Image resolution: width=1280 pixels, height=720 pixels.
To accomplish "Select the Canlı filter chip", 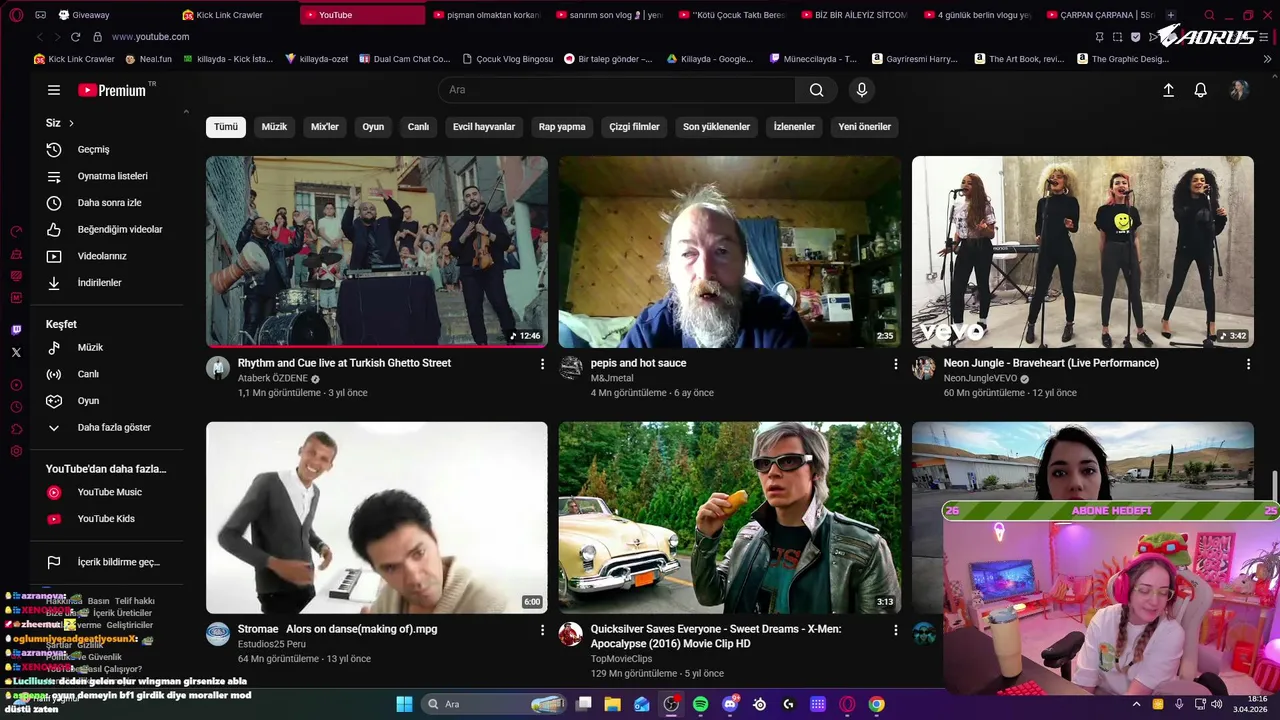I will tap(418, 127).
